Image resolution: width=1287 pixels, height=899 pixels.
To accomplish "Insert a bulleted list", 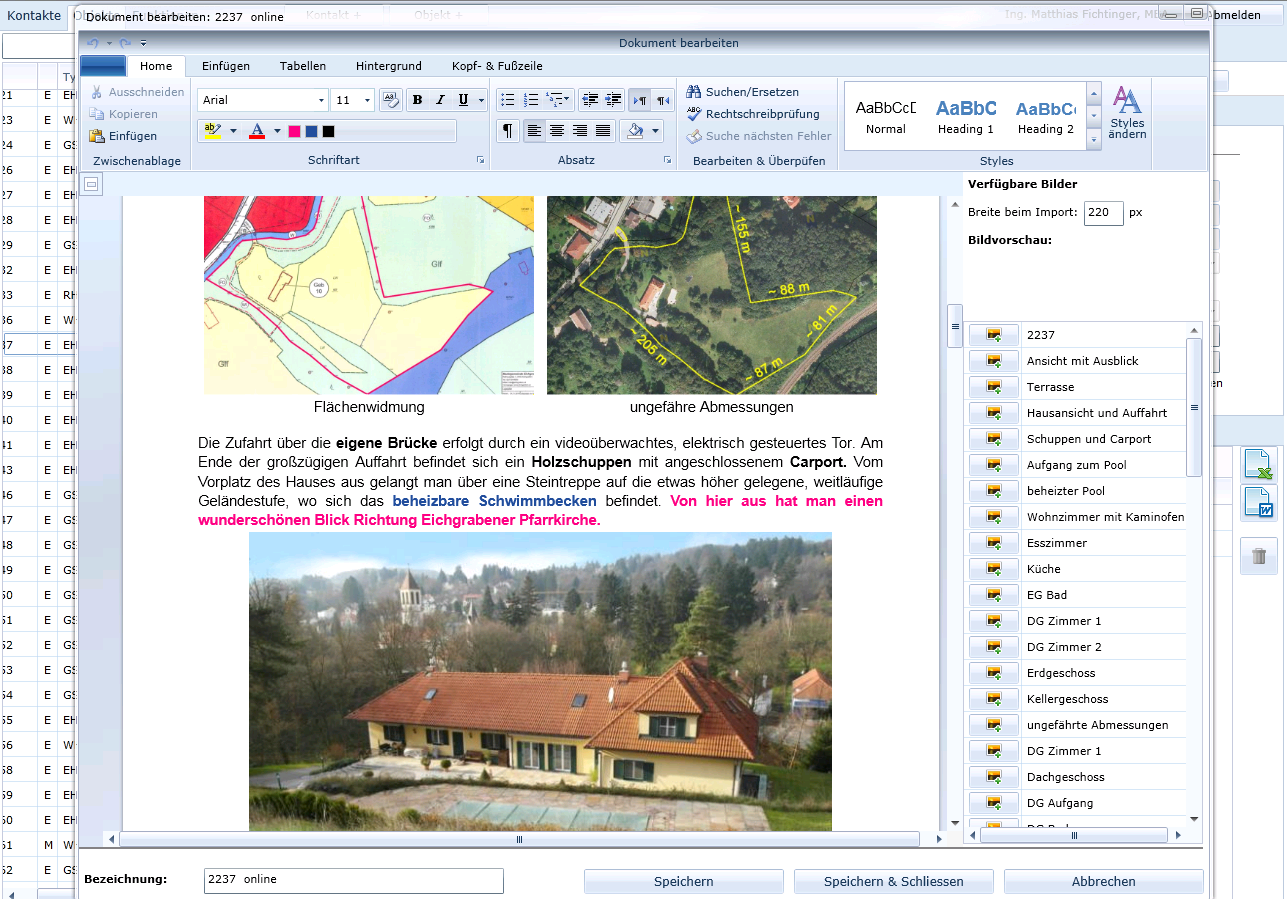I will point(507,100).
